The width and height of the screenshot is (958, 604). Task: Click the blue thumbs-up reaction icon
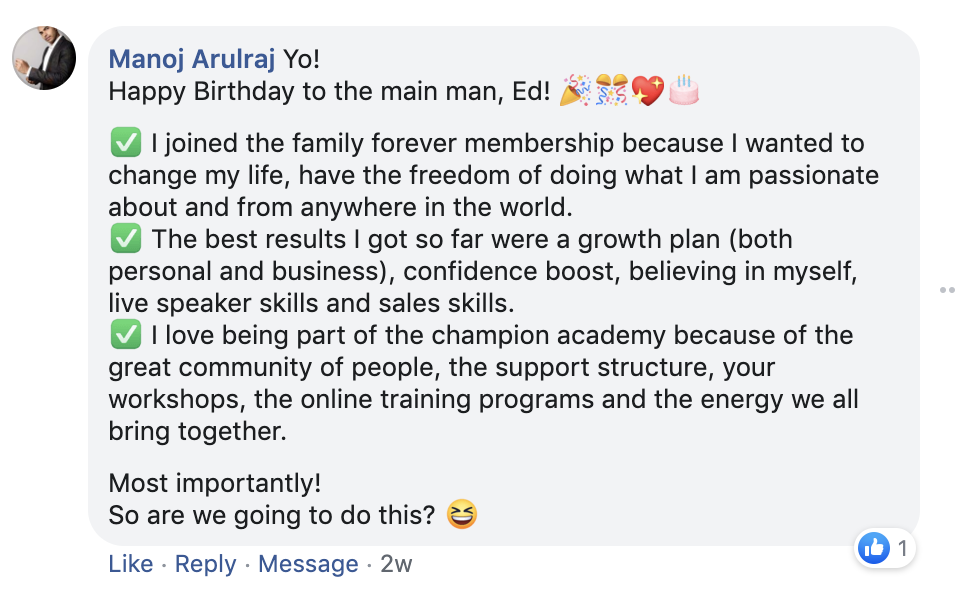874,548
